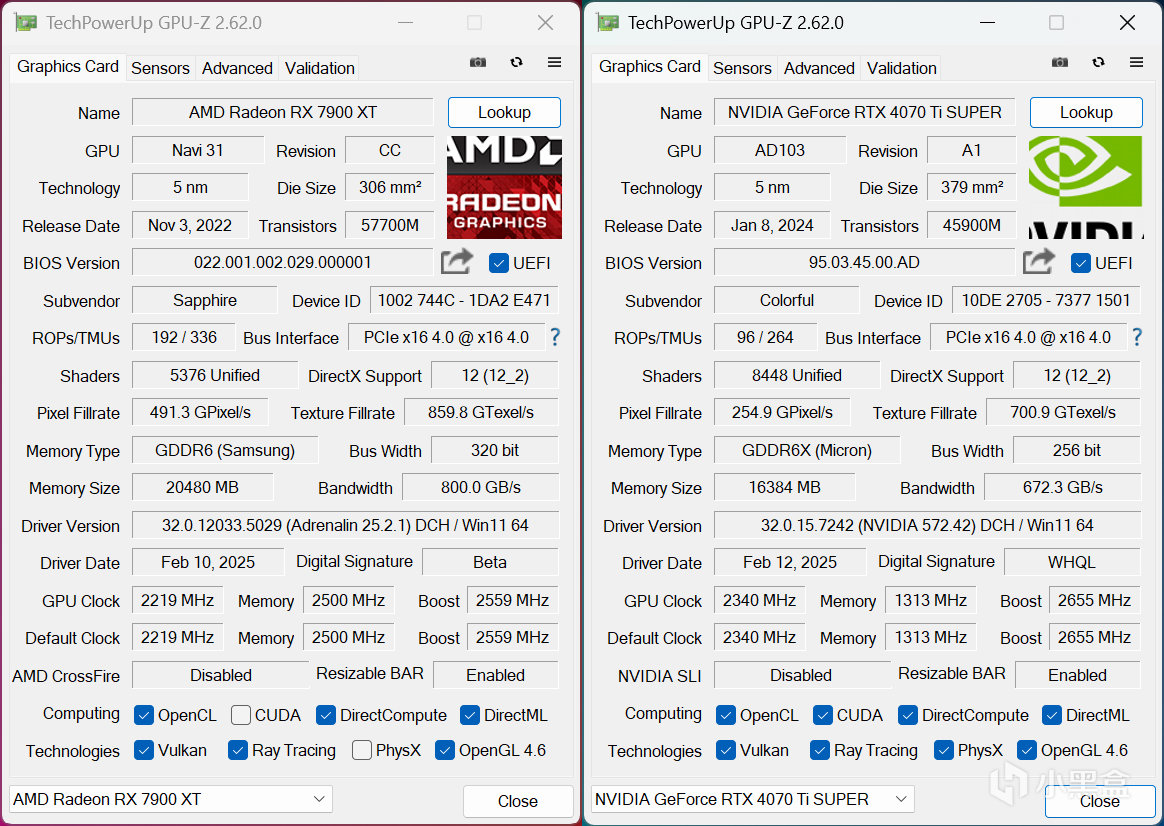Click screenshot camera icon in AMD window

click(478, 62)
